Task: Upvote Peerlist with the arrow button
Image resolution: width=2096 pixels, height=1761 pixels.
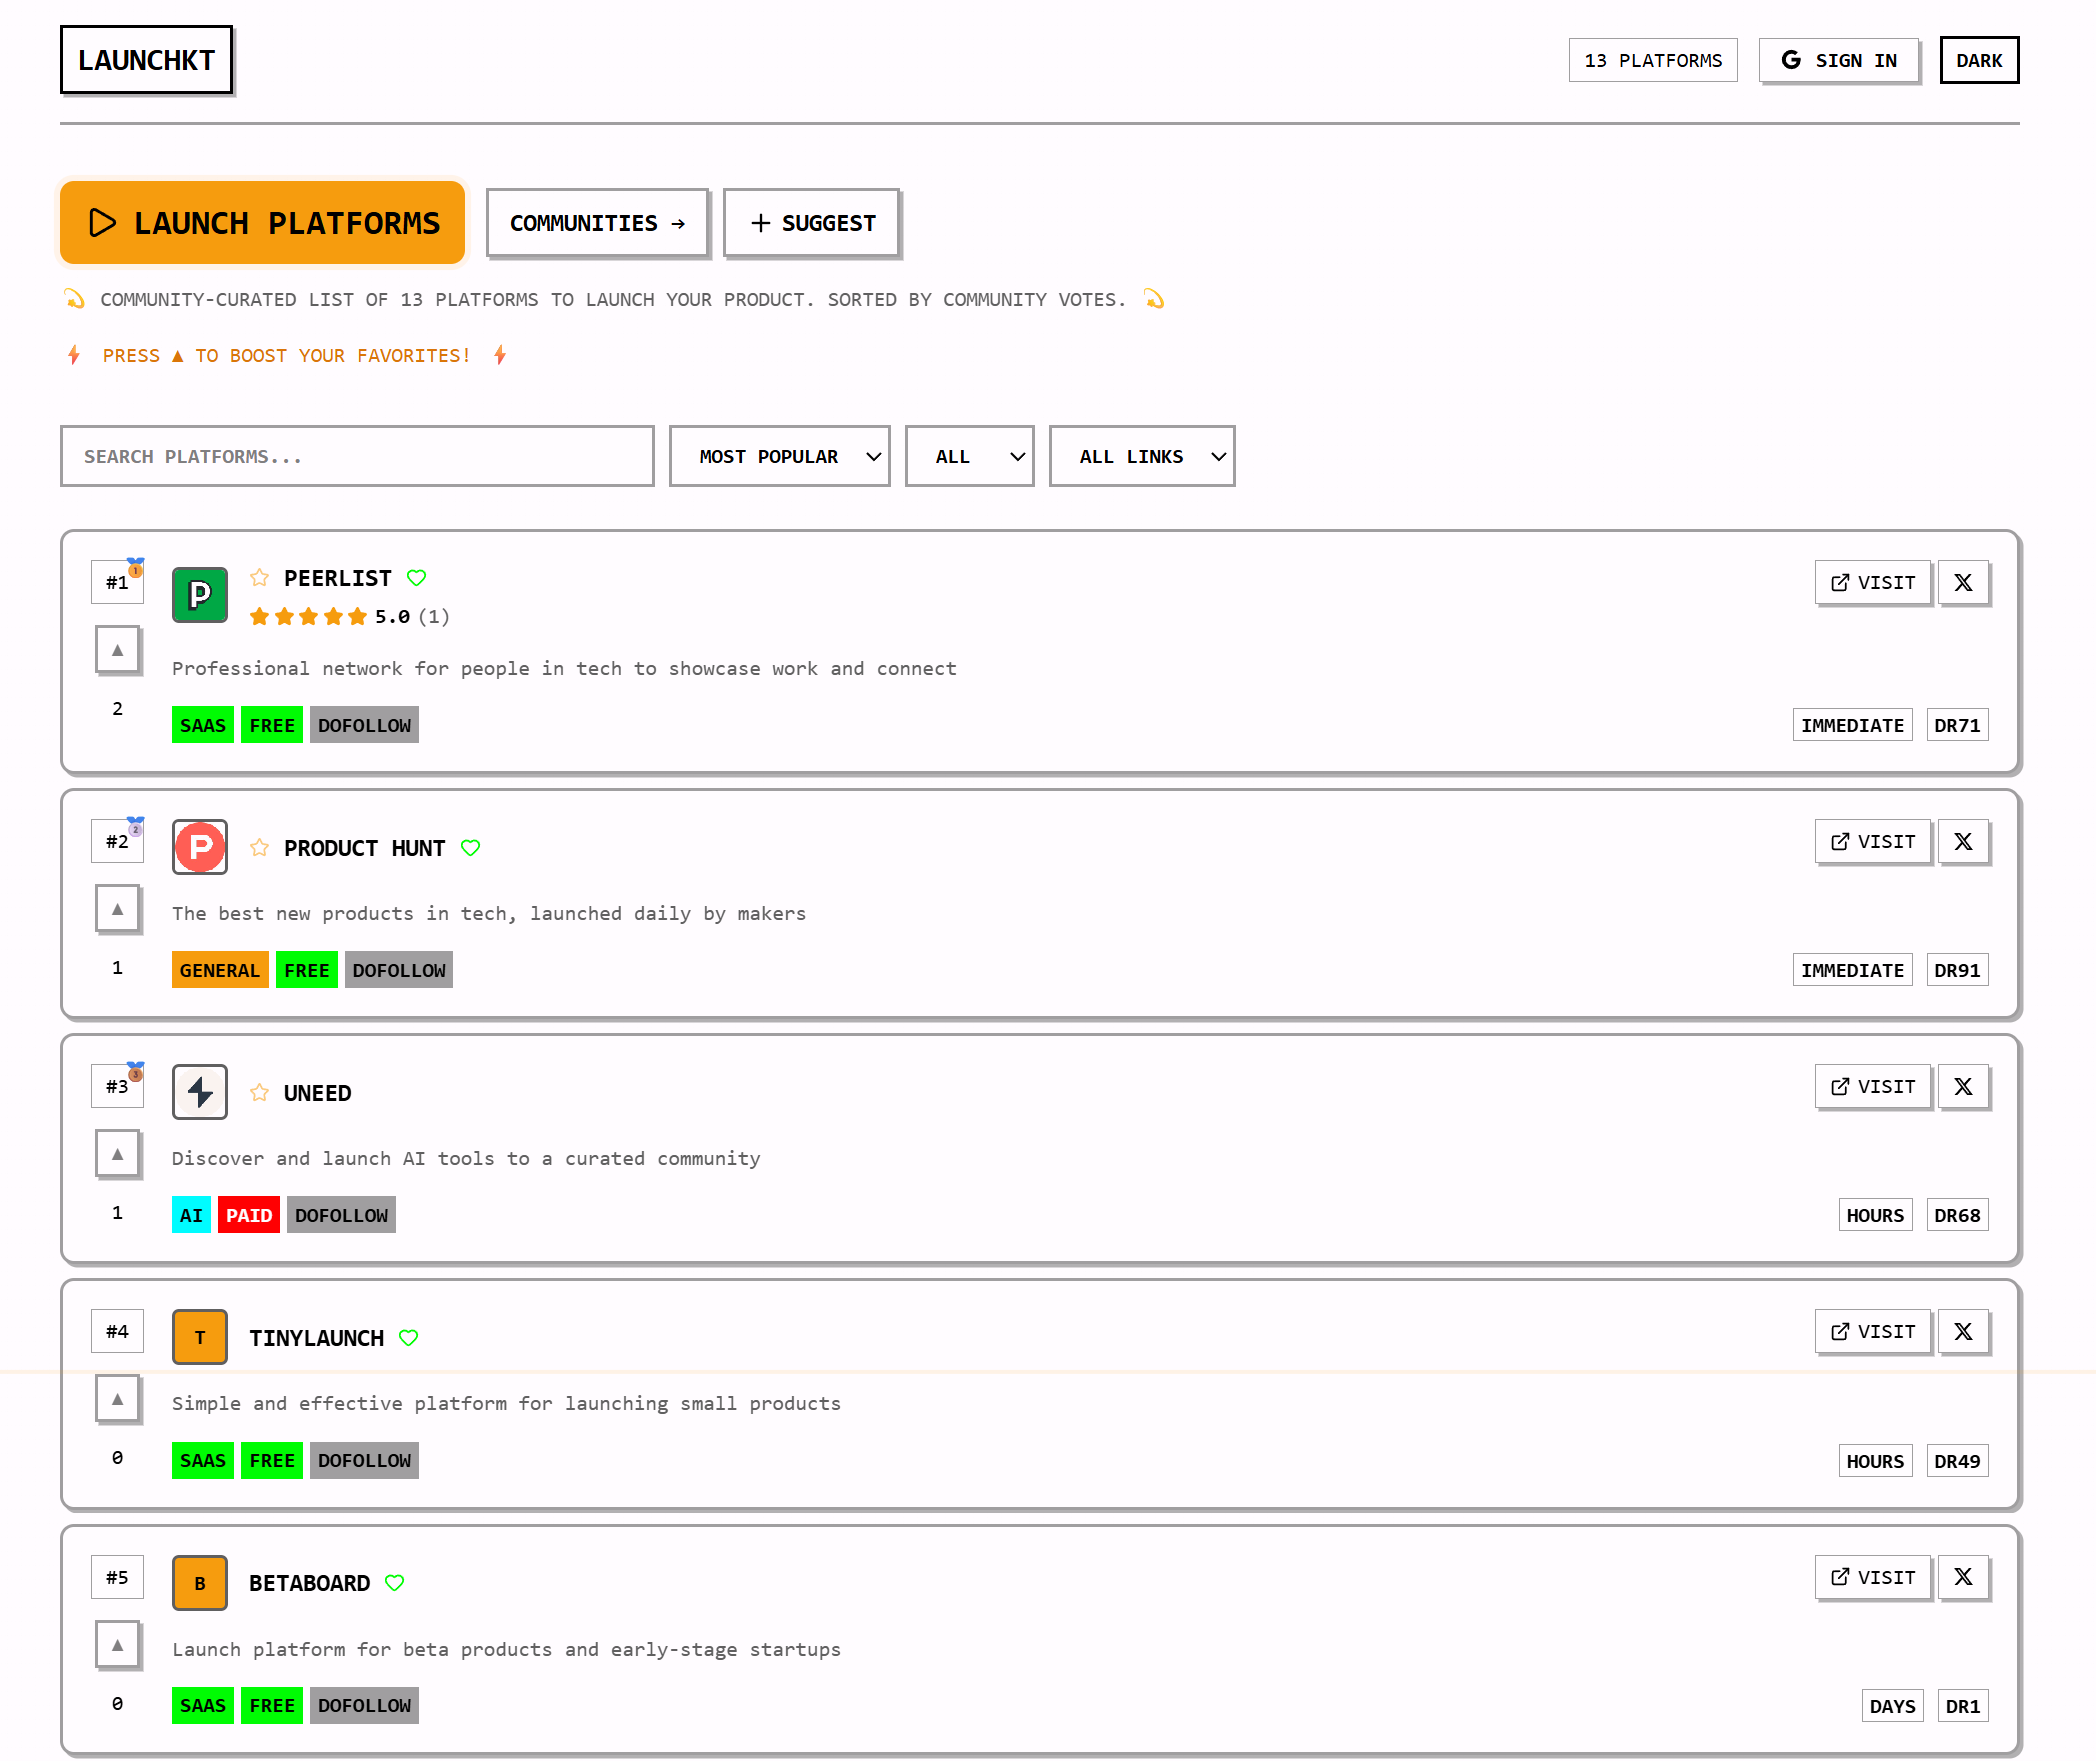Action: click(117, 650)
